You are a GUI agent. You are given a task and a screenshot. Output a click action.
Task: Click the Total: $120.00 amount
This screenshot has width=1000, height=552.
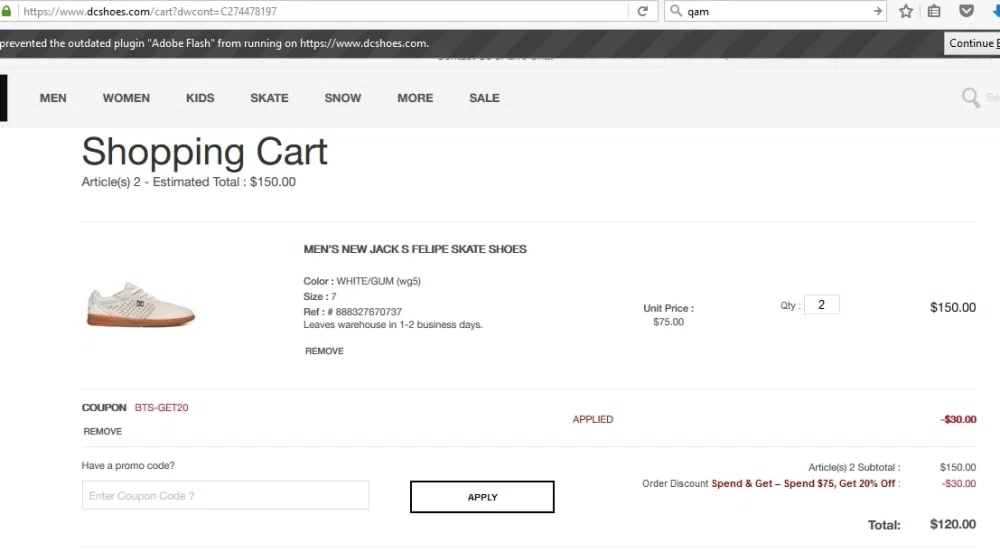pyautogui.click(x=953, y=524)
